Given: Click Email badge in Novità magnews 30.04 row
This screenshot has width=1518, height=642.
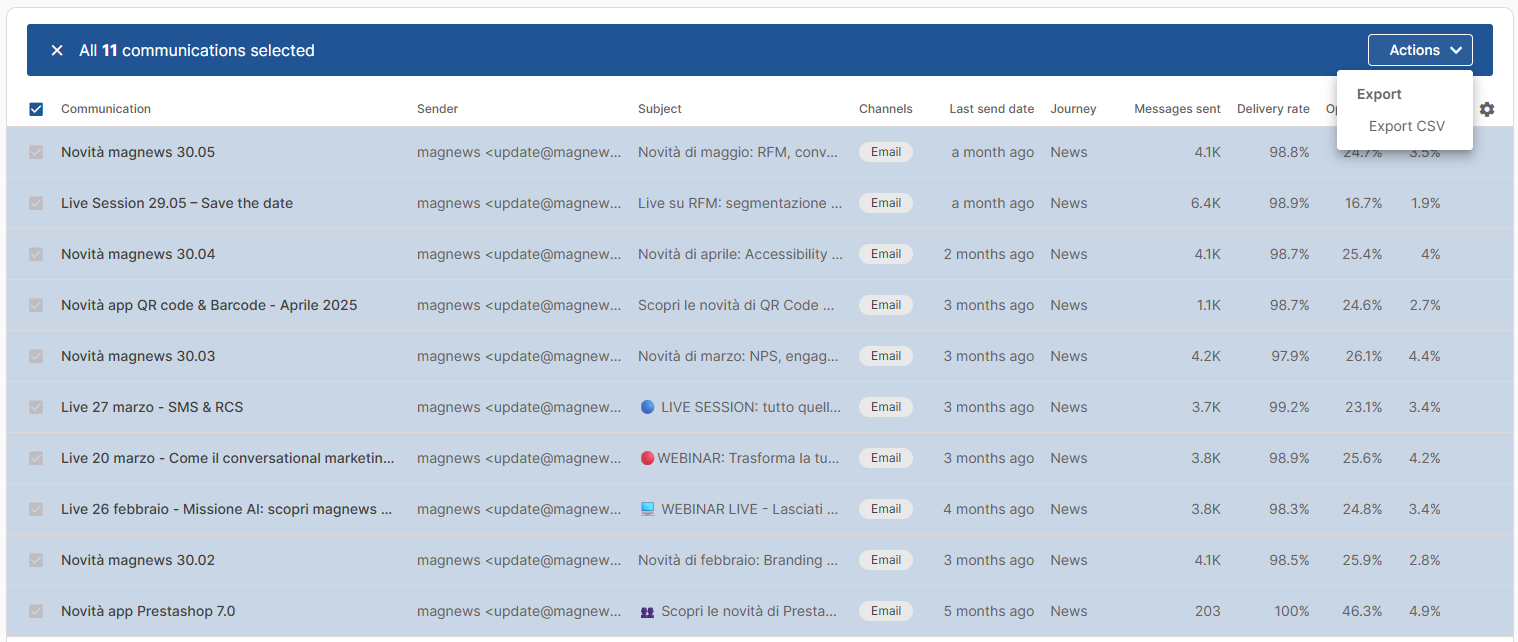Looking at the screenshot, I should (x=886, y=254).
